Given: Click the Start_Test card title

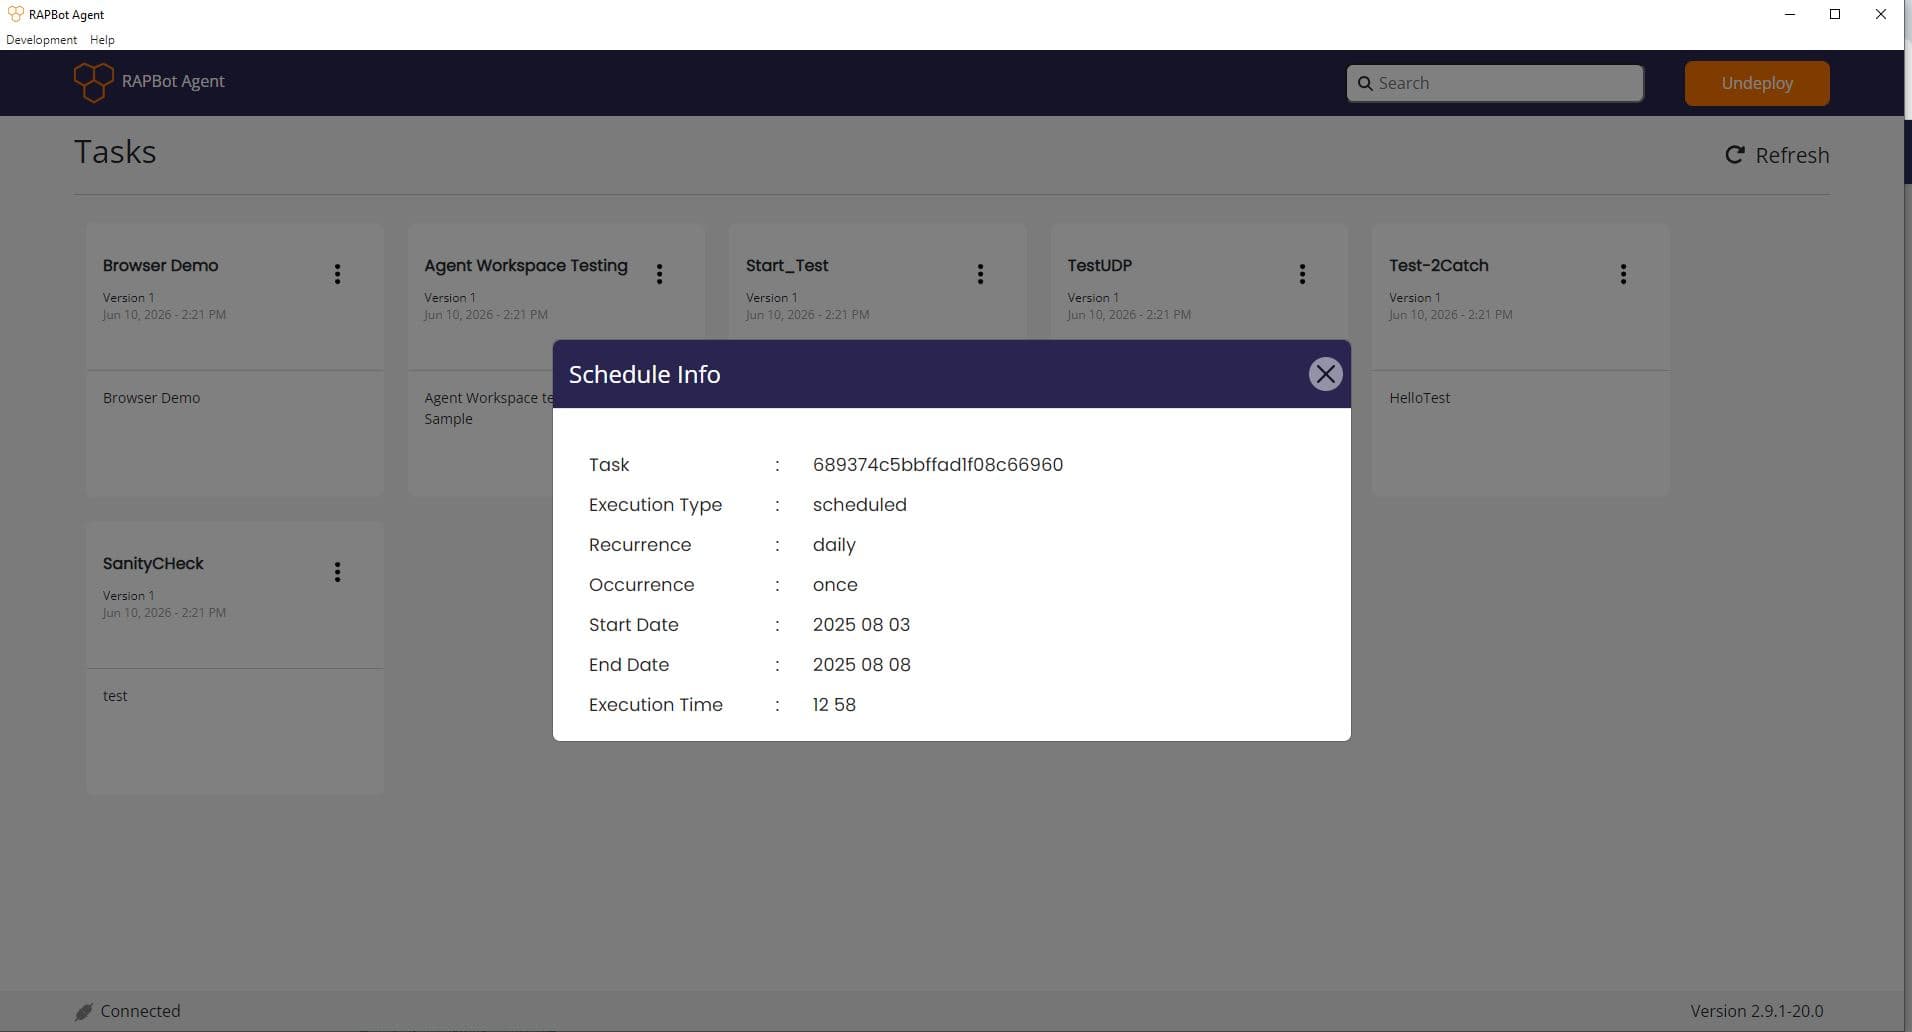Looking at the screenshot, I should click(787, 265).
